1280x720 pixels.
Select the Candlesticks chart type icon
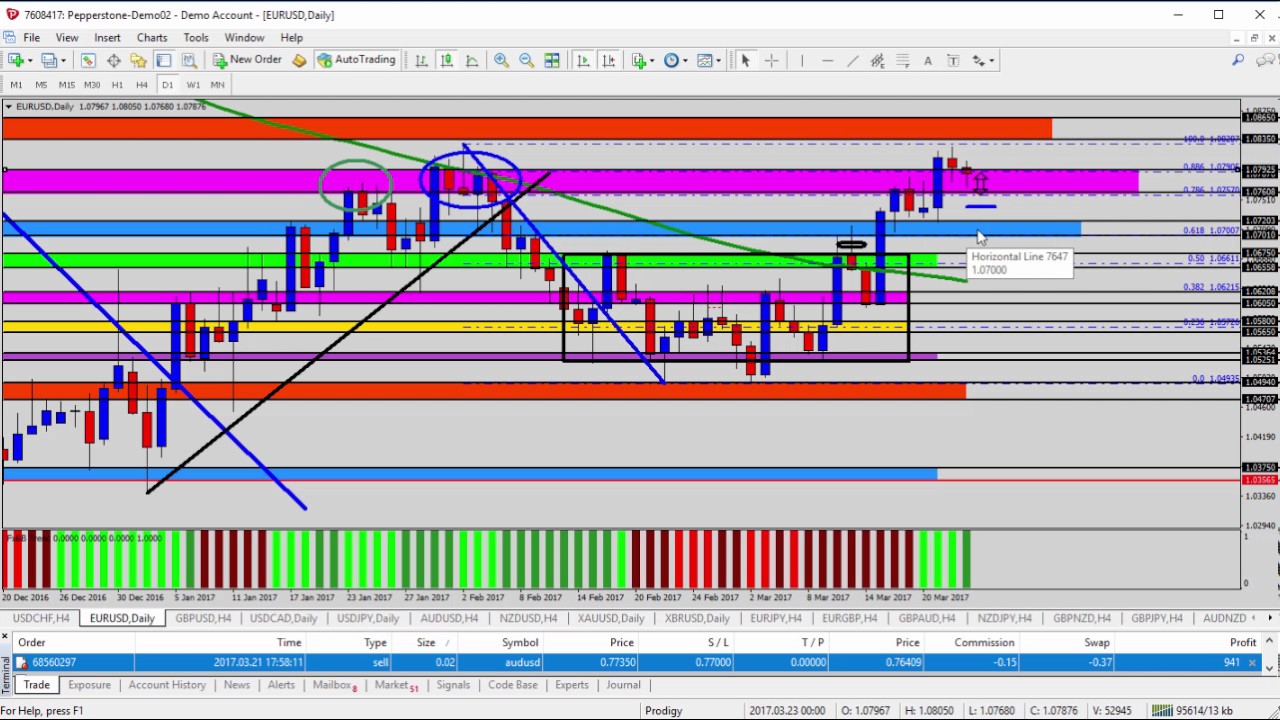click(446, 60)
